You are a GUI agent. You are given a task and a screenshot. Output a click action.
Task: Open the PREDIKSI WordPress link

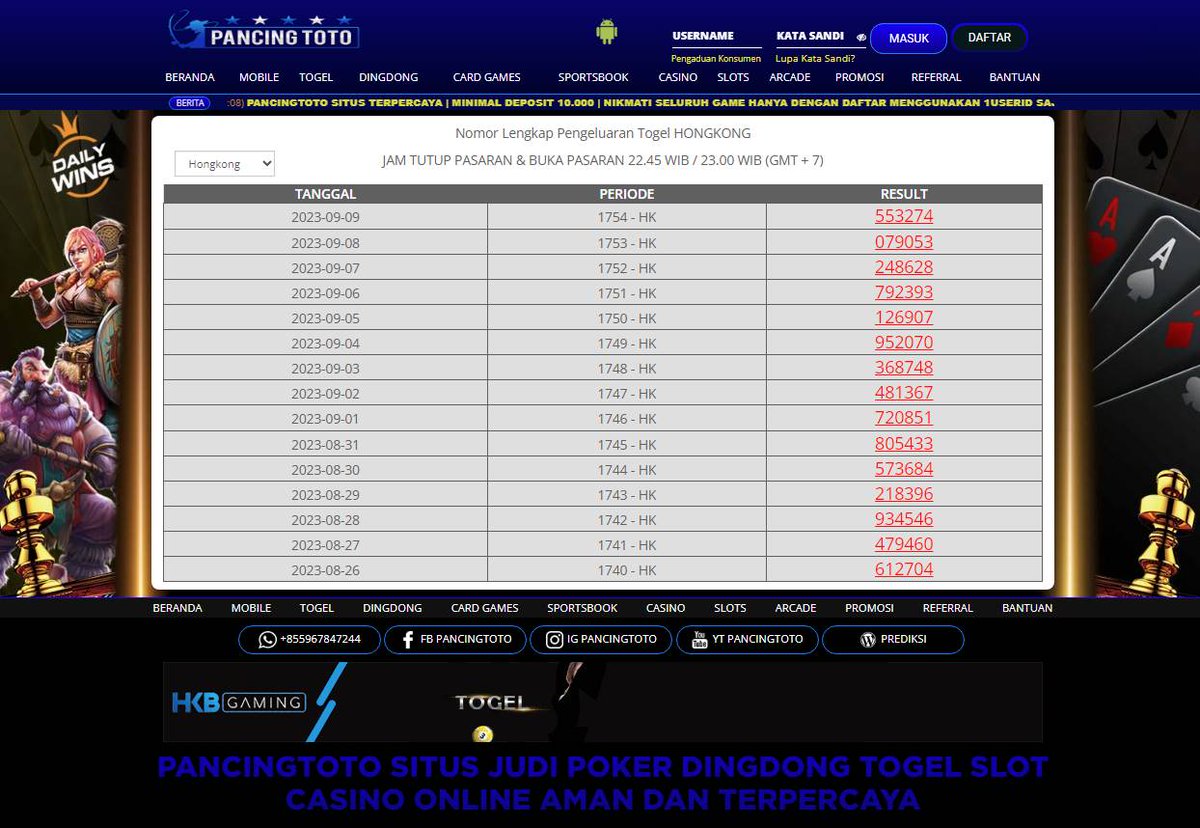[893, 639]
